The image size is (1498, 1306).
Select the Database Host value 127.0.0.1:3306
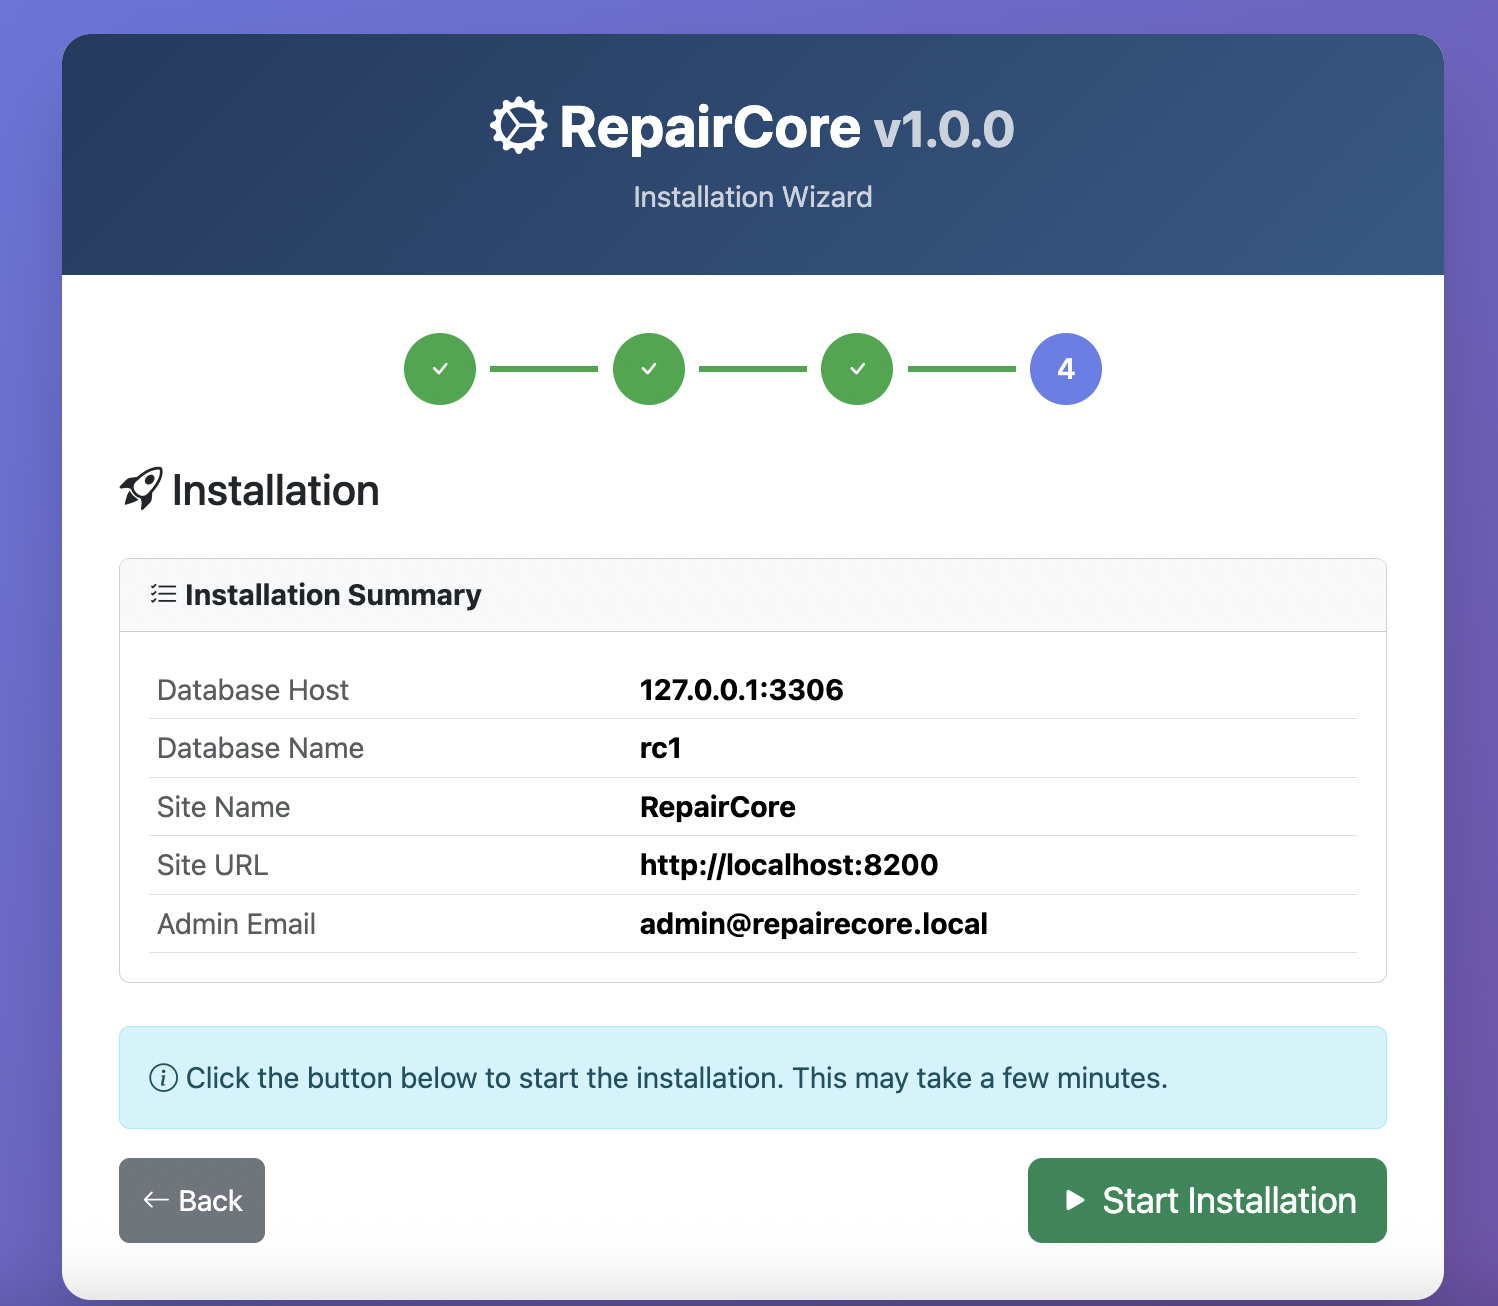coord(741,689)
